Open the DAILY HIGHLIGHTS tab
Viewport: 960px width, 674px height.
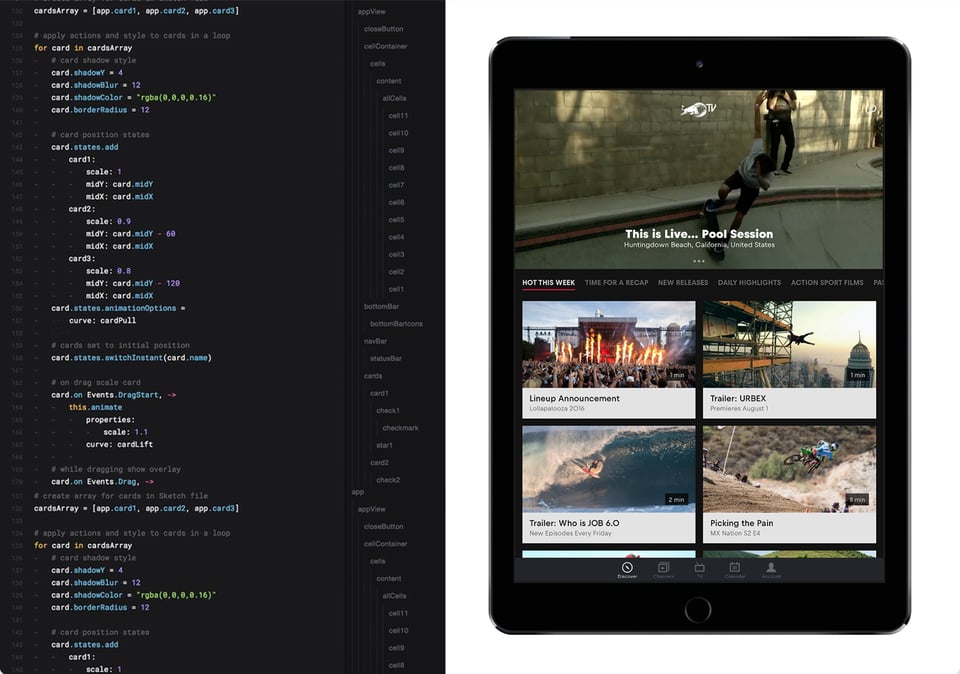[x=749, y=283]
